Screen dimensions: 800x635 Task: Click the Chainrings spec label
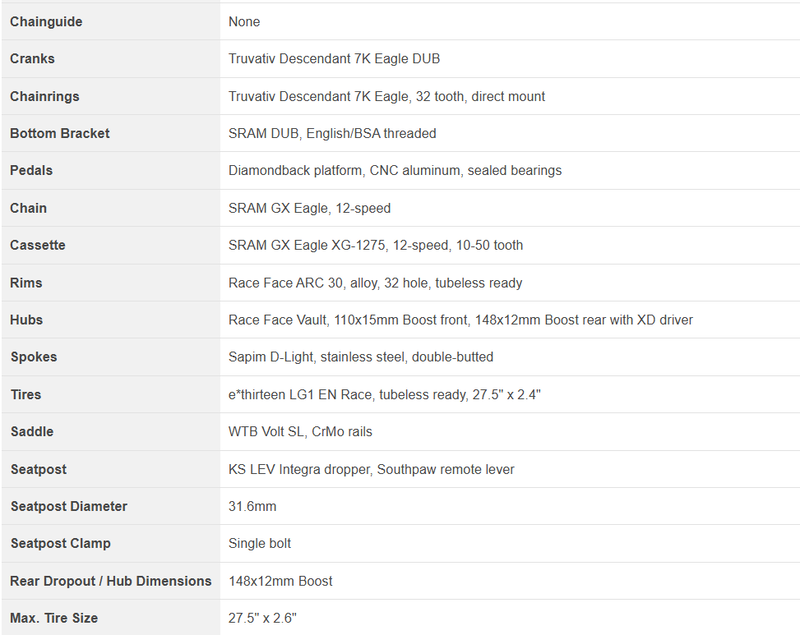45,96
